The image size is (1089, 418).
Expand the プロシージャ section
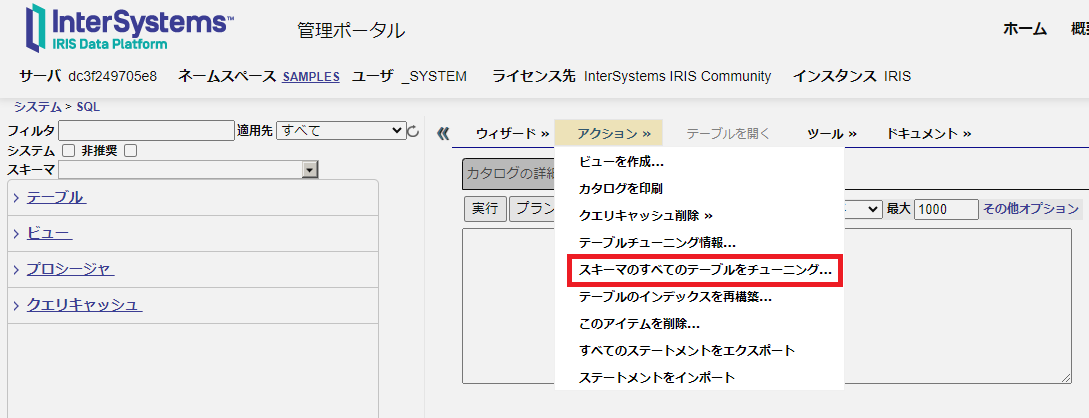(70, 269)
